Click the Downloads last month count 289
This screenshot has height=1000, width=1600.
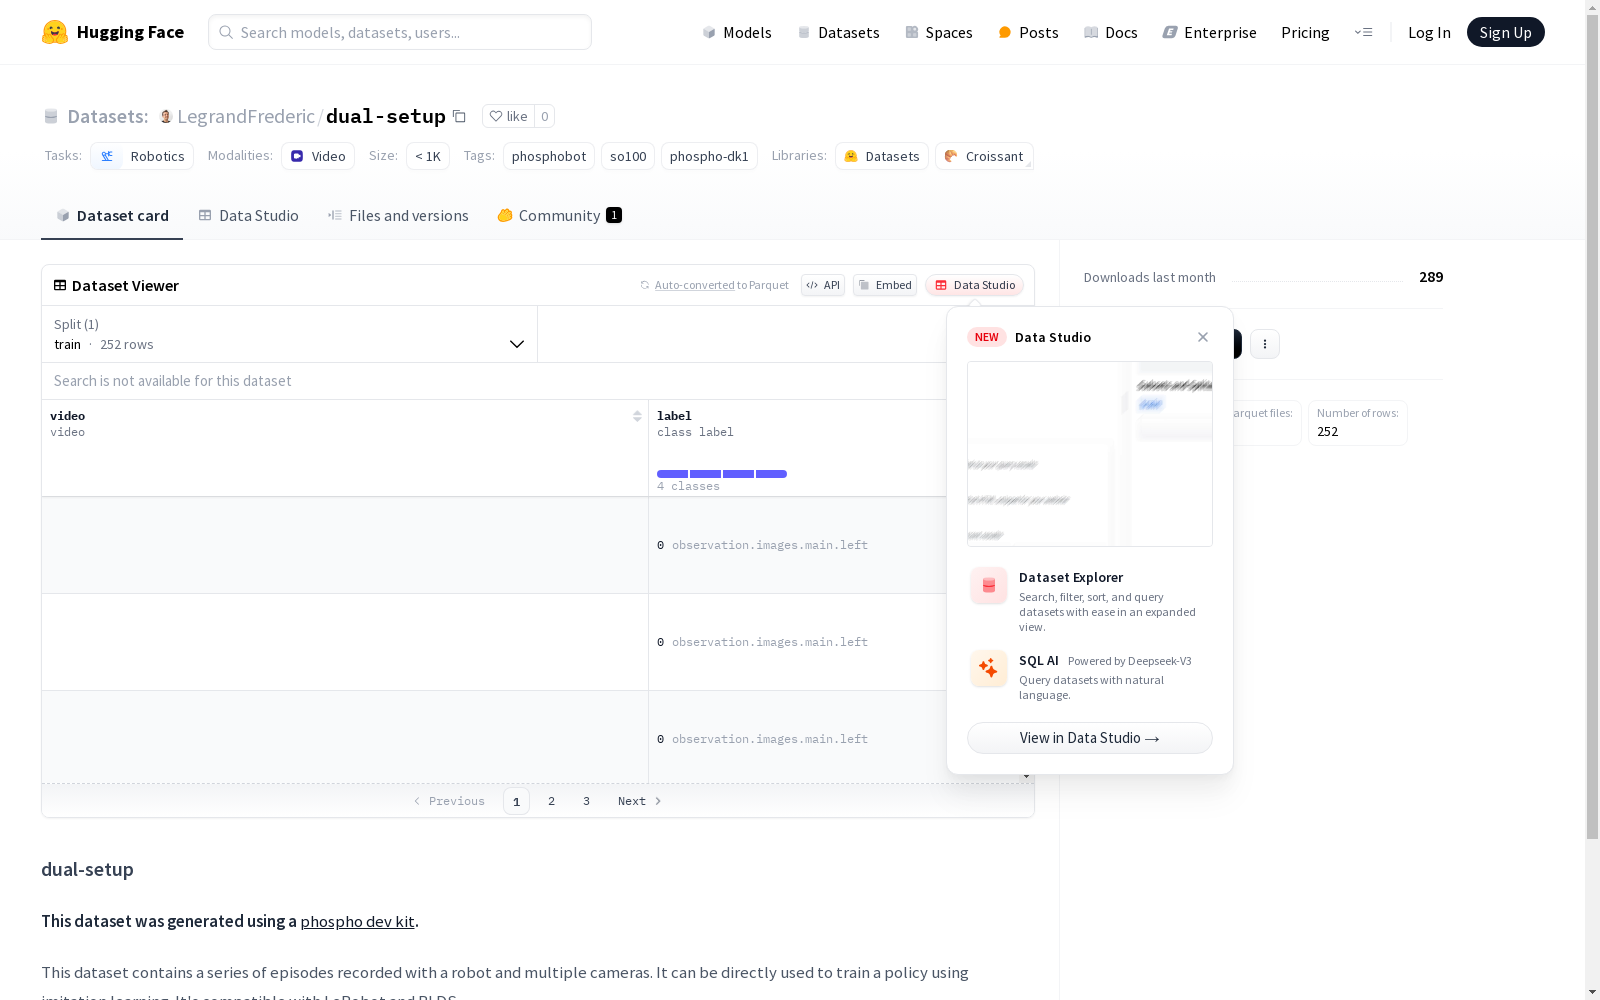click(1431, 277)
